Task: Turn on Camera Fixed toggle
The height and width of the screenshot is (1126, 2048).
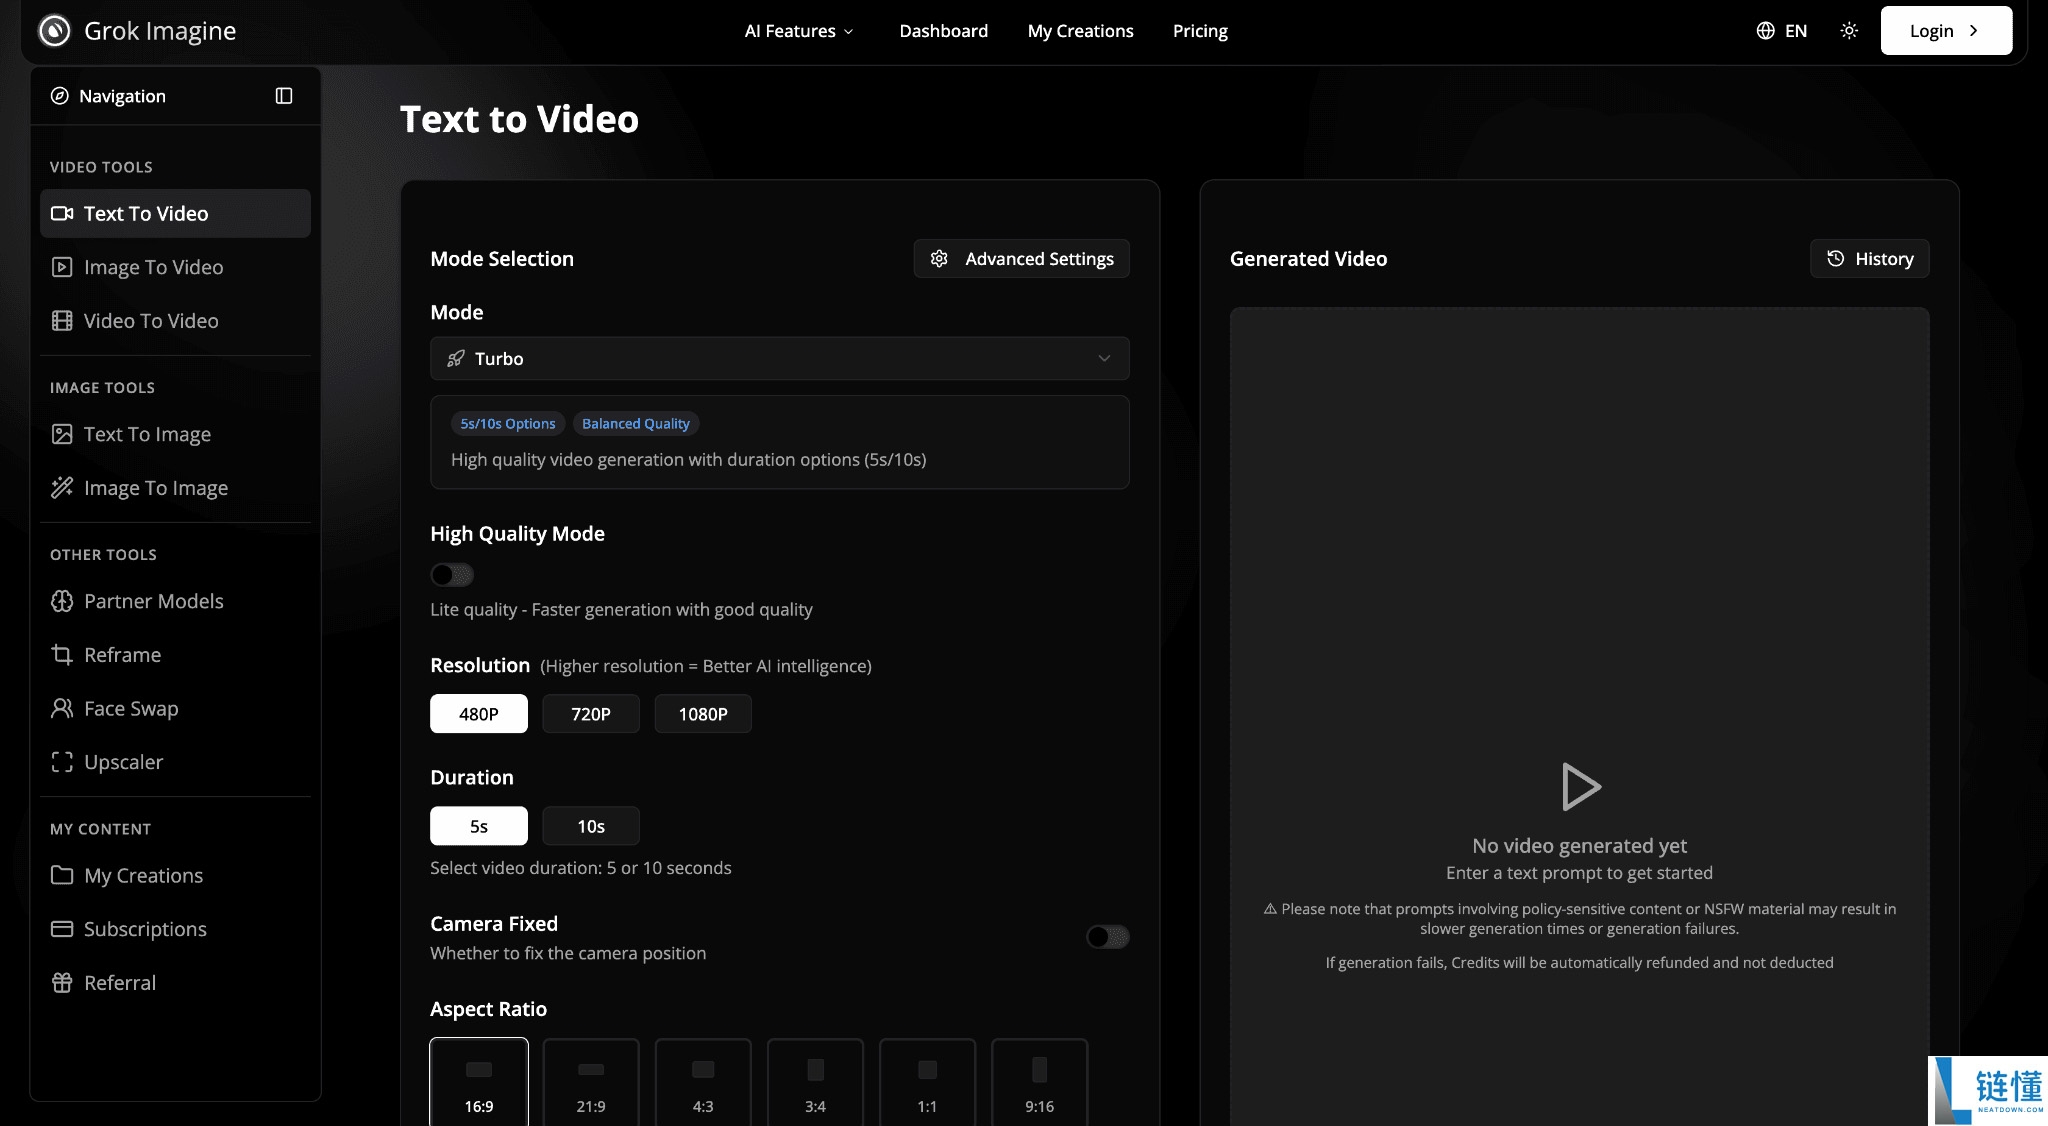Action: pyautogui.click(x=1107, y=937)
